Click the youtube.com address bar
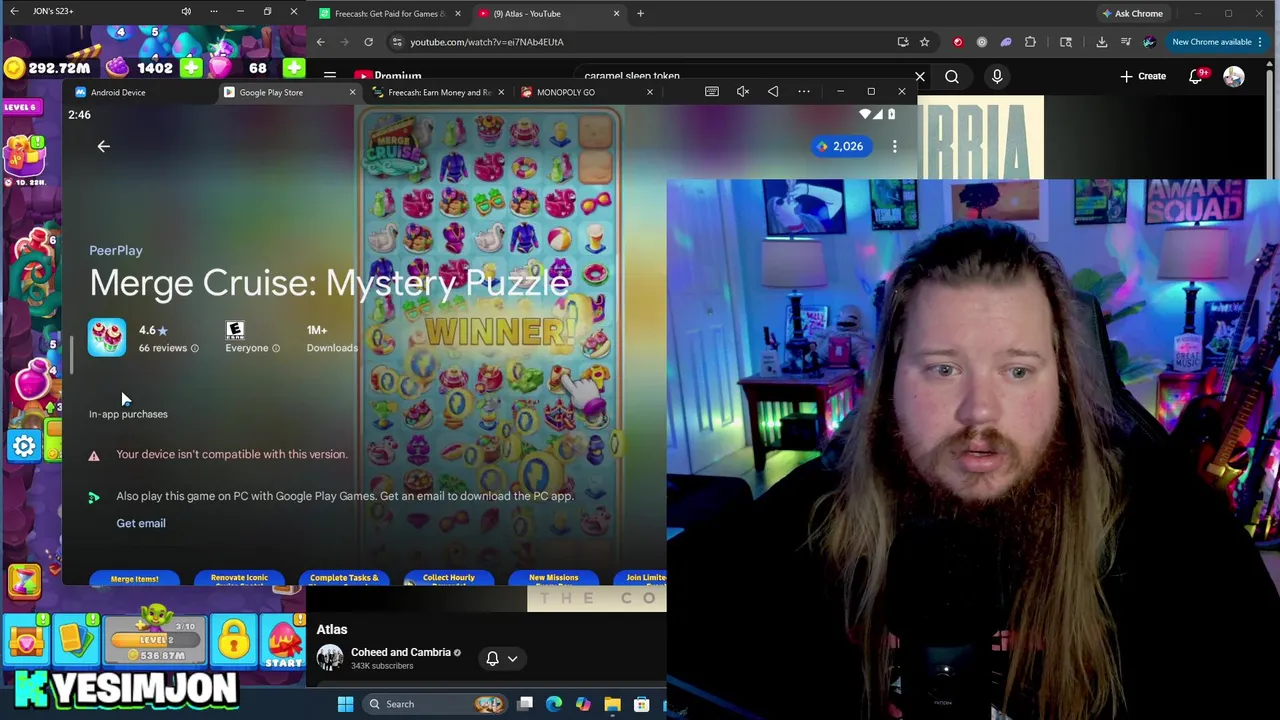Viewport: 1280px width, 720px height. 640,42
